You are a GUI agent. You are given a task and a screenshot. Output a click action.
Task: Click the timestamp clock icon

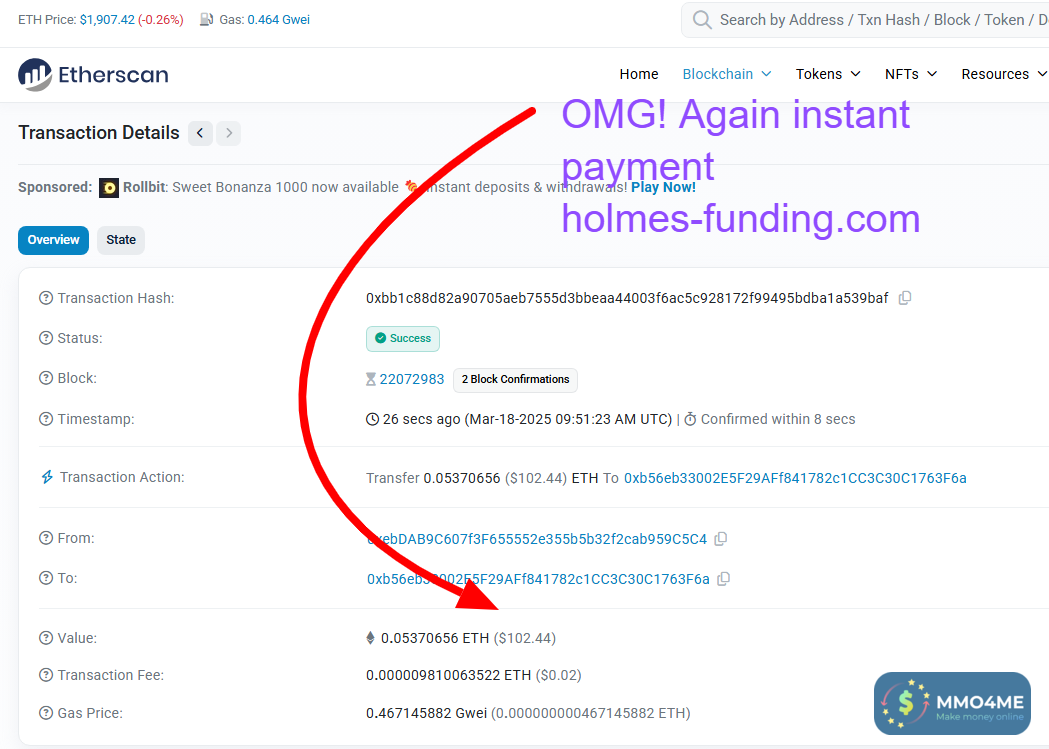[x=373, y=419]
